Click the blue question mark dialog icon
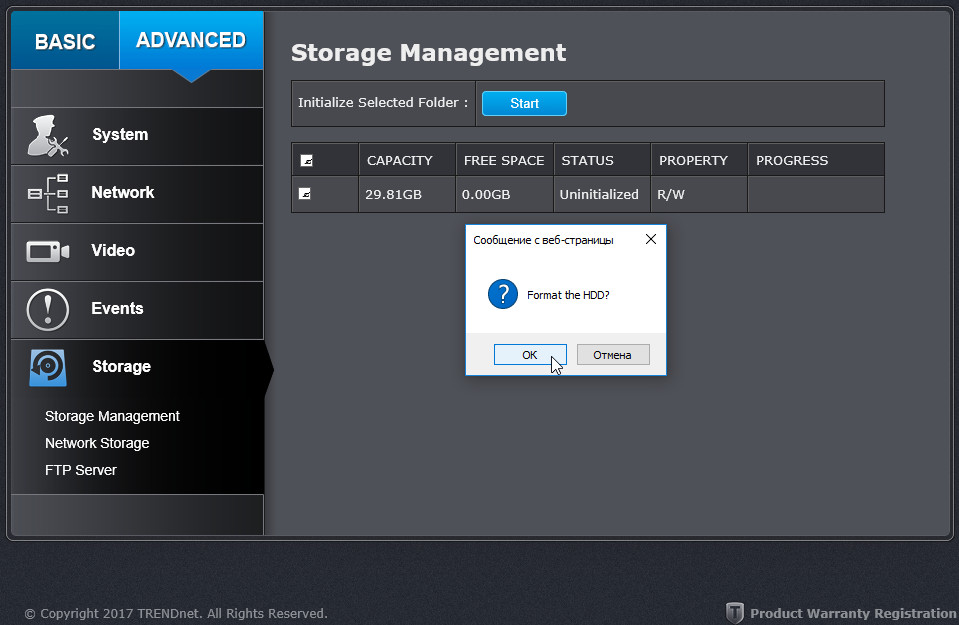959x625 pixels. (502, 295)
